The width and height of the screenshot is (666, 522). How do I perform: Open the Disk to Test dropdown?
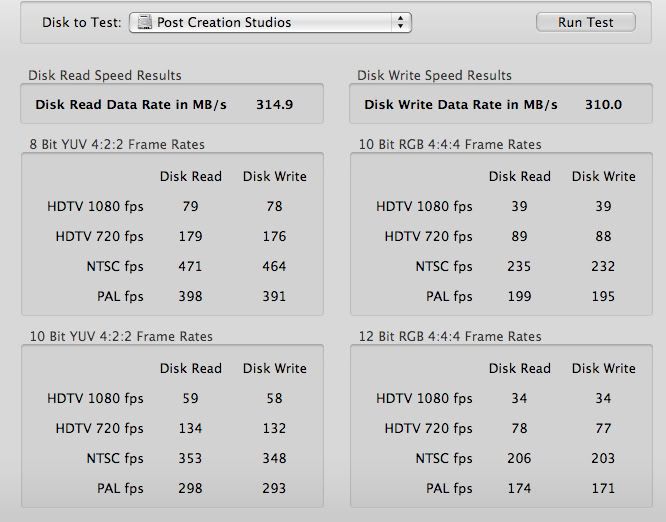270,22
